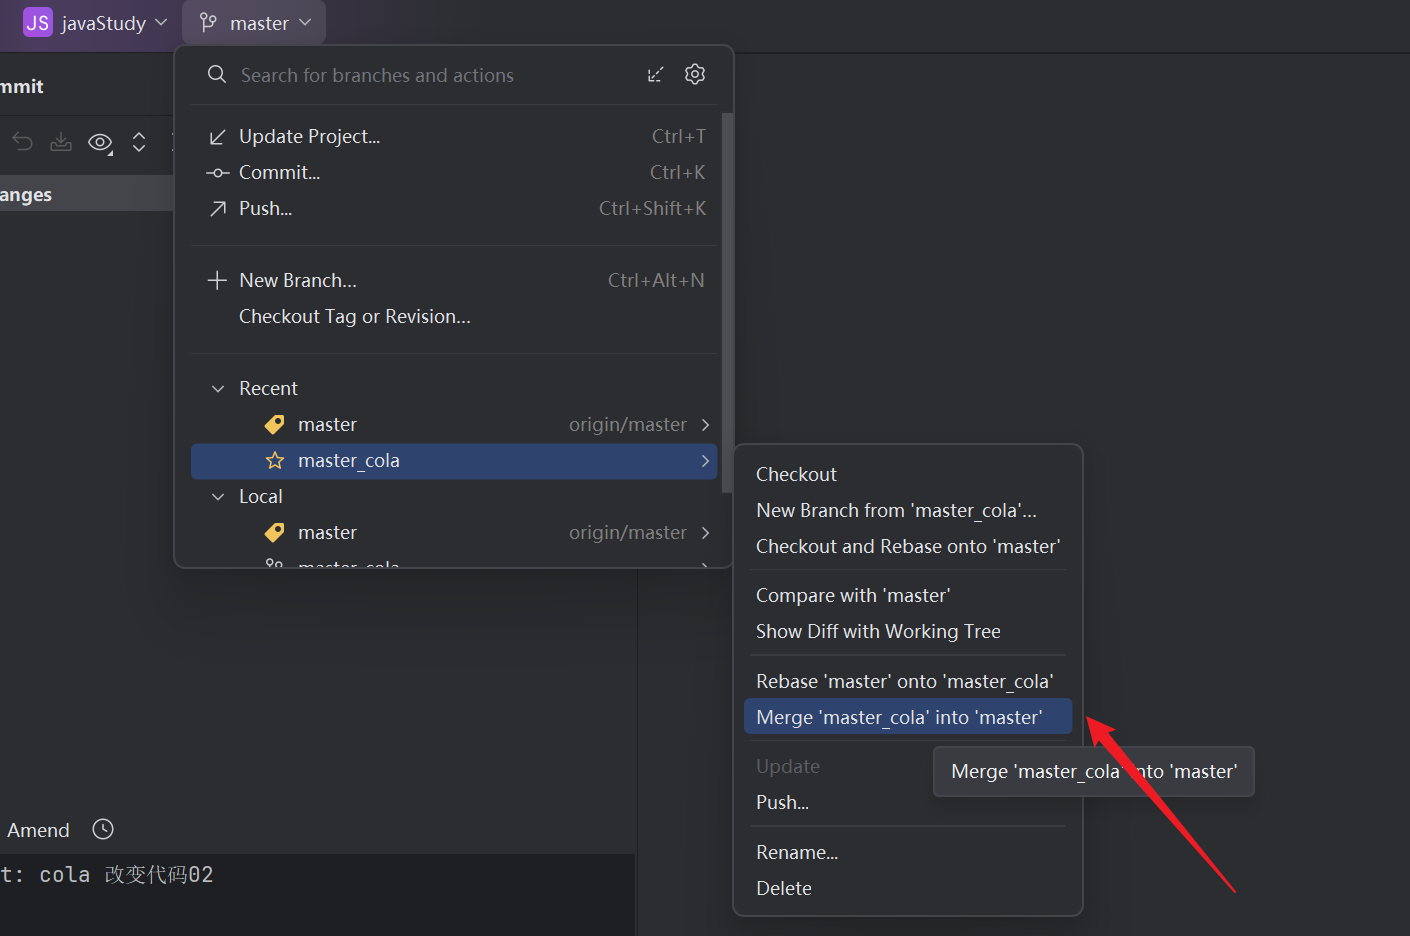Screen dimensions: 1410x936
Task: Toggle the eye view options icon
Action: click(100, 143)
